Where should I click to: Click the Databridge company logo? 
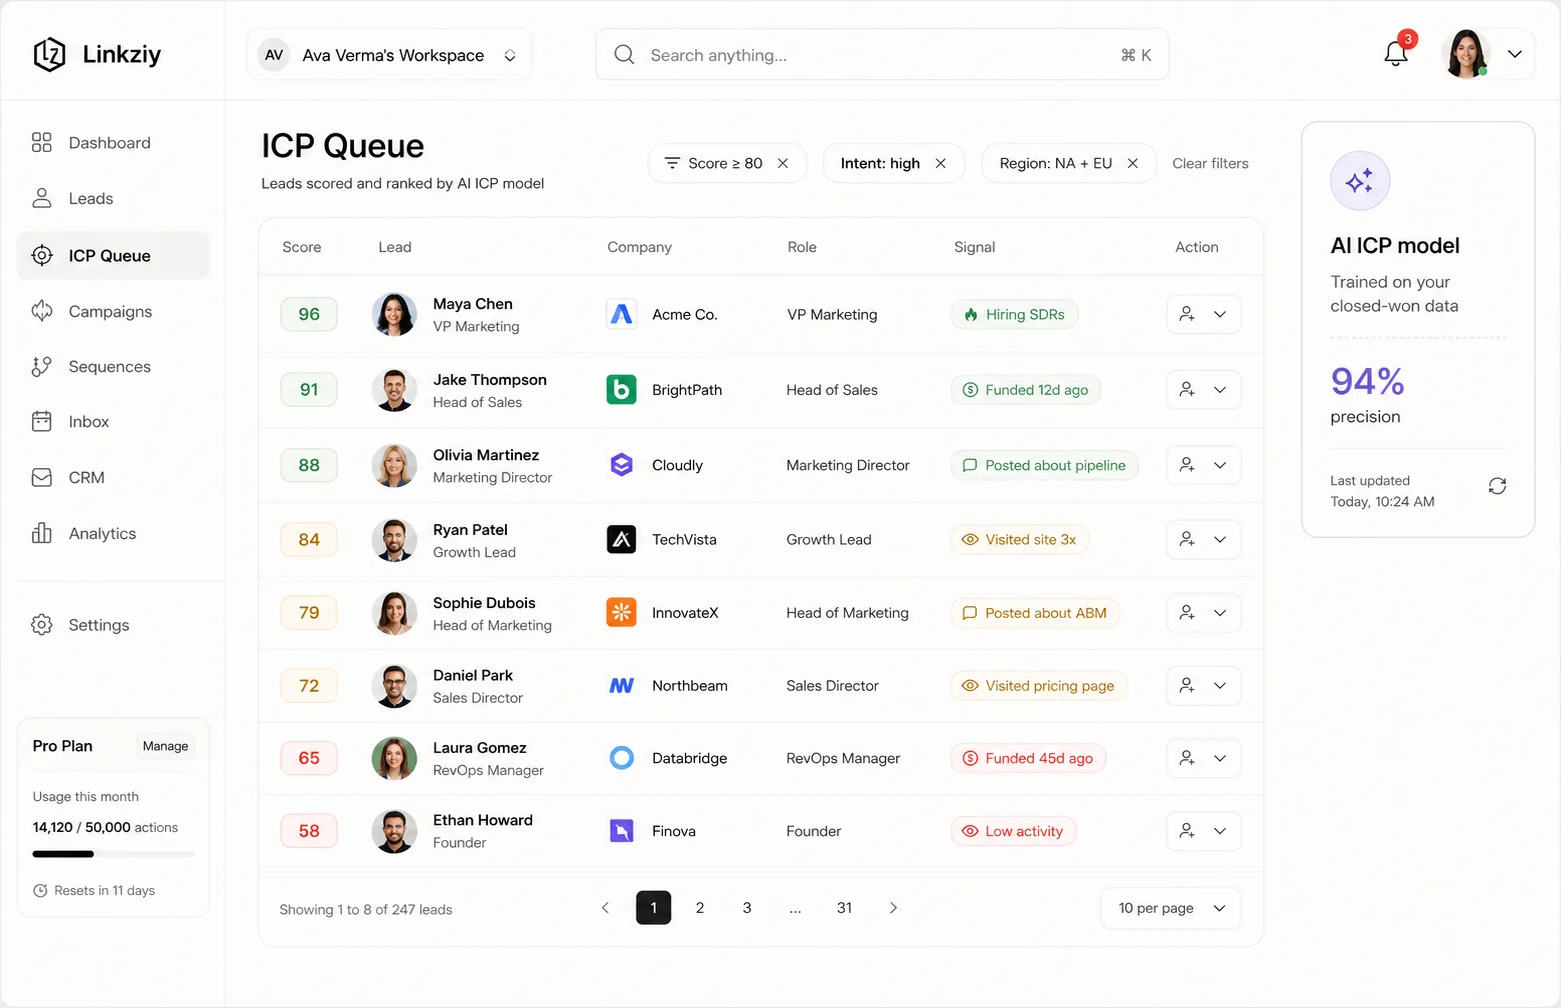(x=622, y=758)
